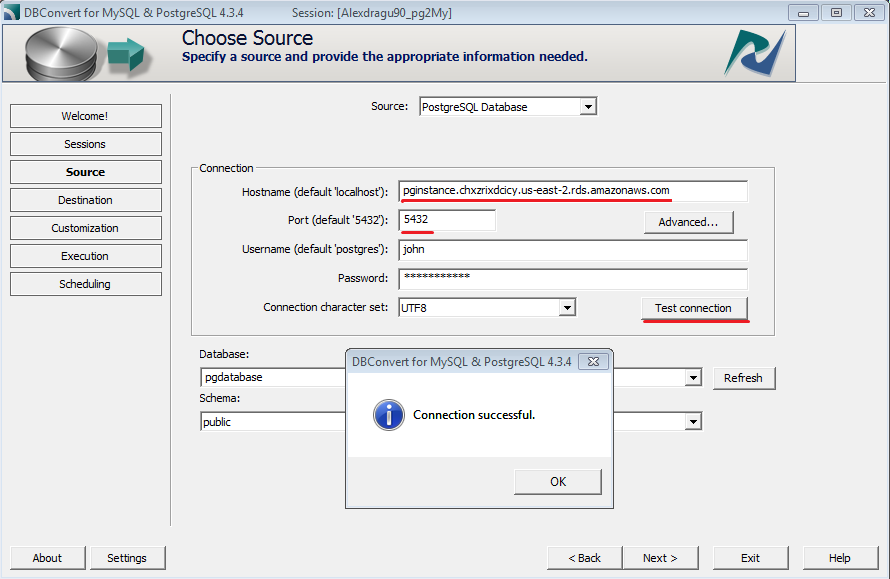Click the Username field containing john

pos(573,249)
